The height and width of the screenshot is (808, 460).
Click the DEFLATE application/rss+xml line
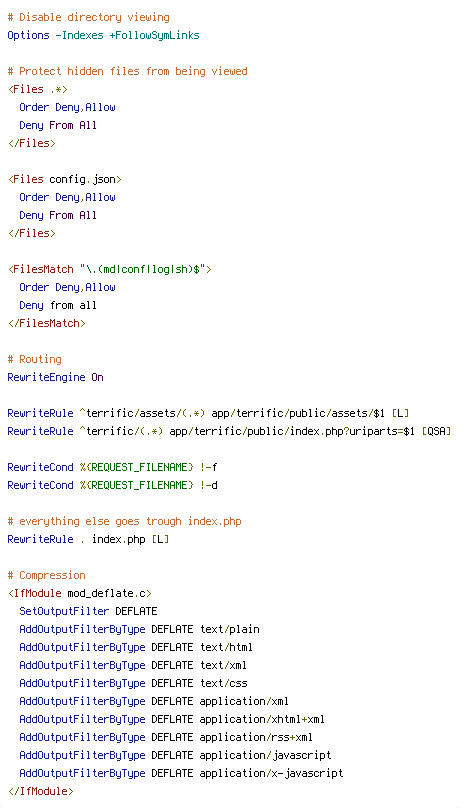pyautogui.click(x=166, y=737)
